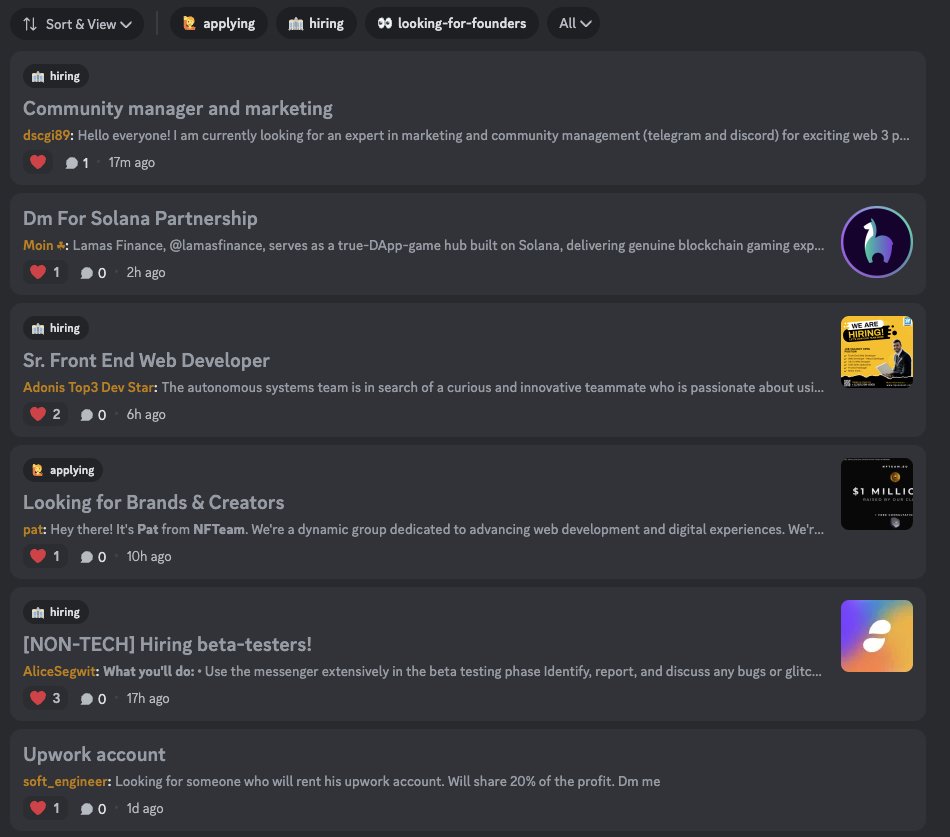Image resolution: width=950 pixels, height=837 pixels.
Task: Open the All tags dropdown
Action: pyautogui.click(x=574, y=23)
